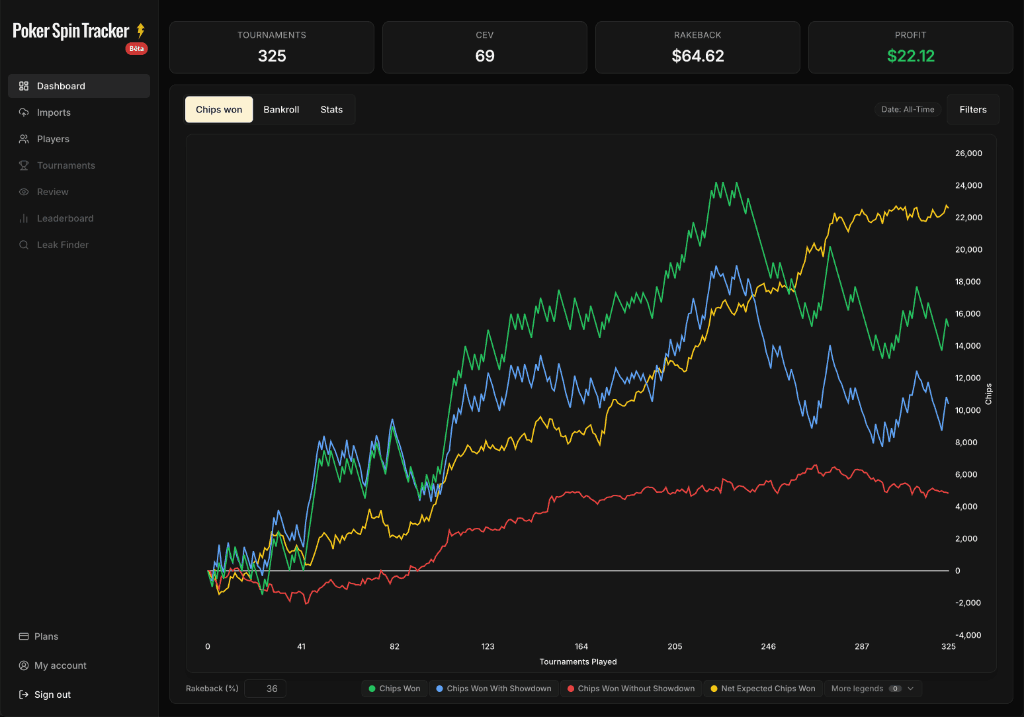The width and height of the screenshot is (1024, 717).
Task: Switch to the Bankroll tab
Action: pos(281,109)
